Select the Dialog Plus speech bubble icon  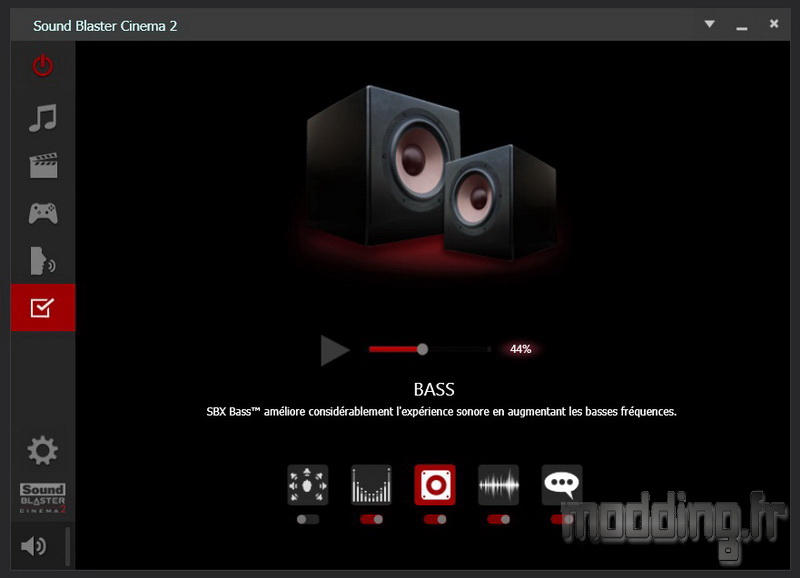[562, 485]
